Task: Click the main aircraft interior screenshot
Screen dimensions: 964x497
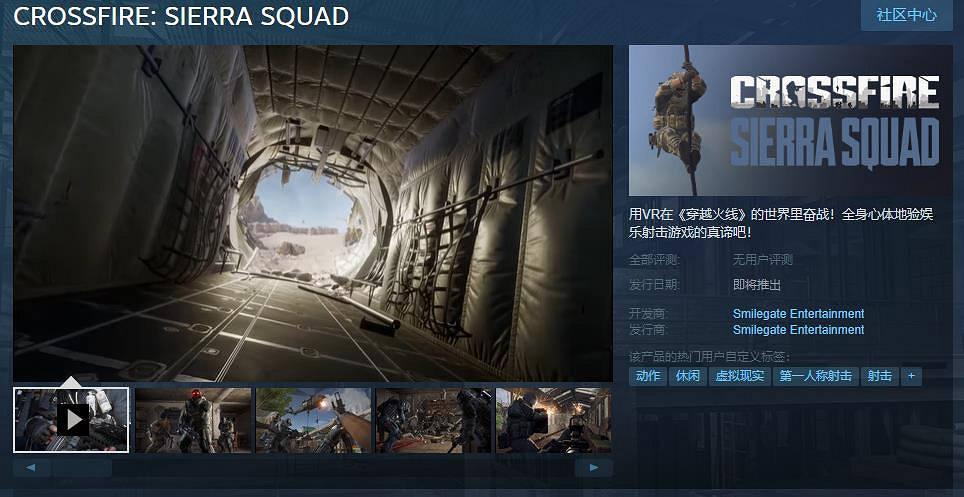Action: point(312,212)
